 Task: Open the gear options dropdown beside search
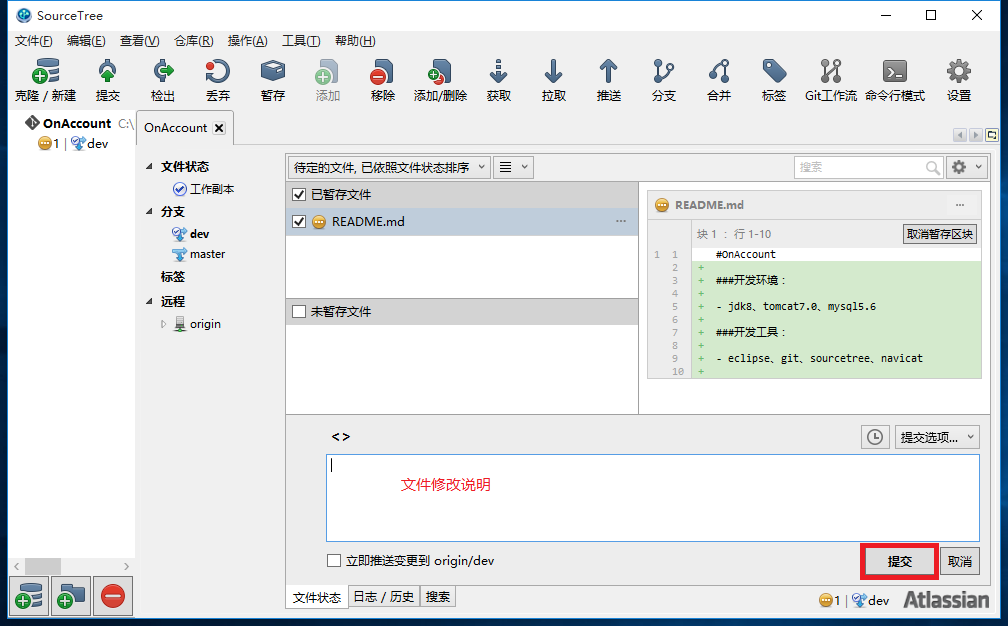click(x=967, y=168)
